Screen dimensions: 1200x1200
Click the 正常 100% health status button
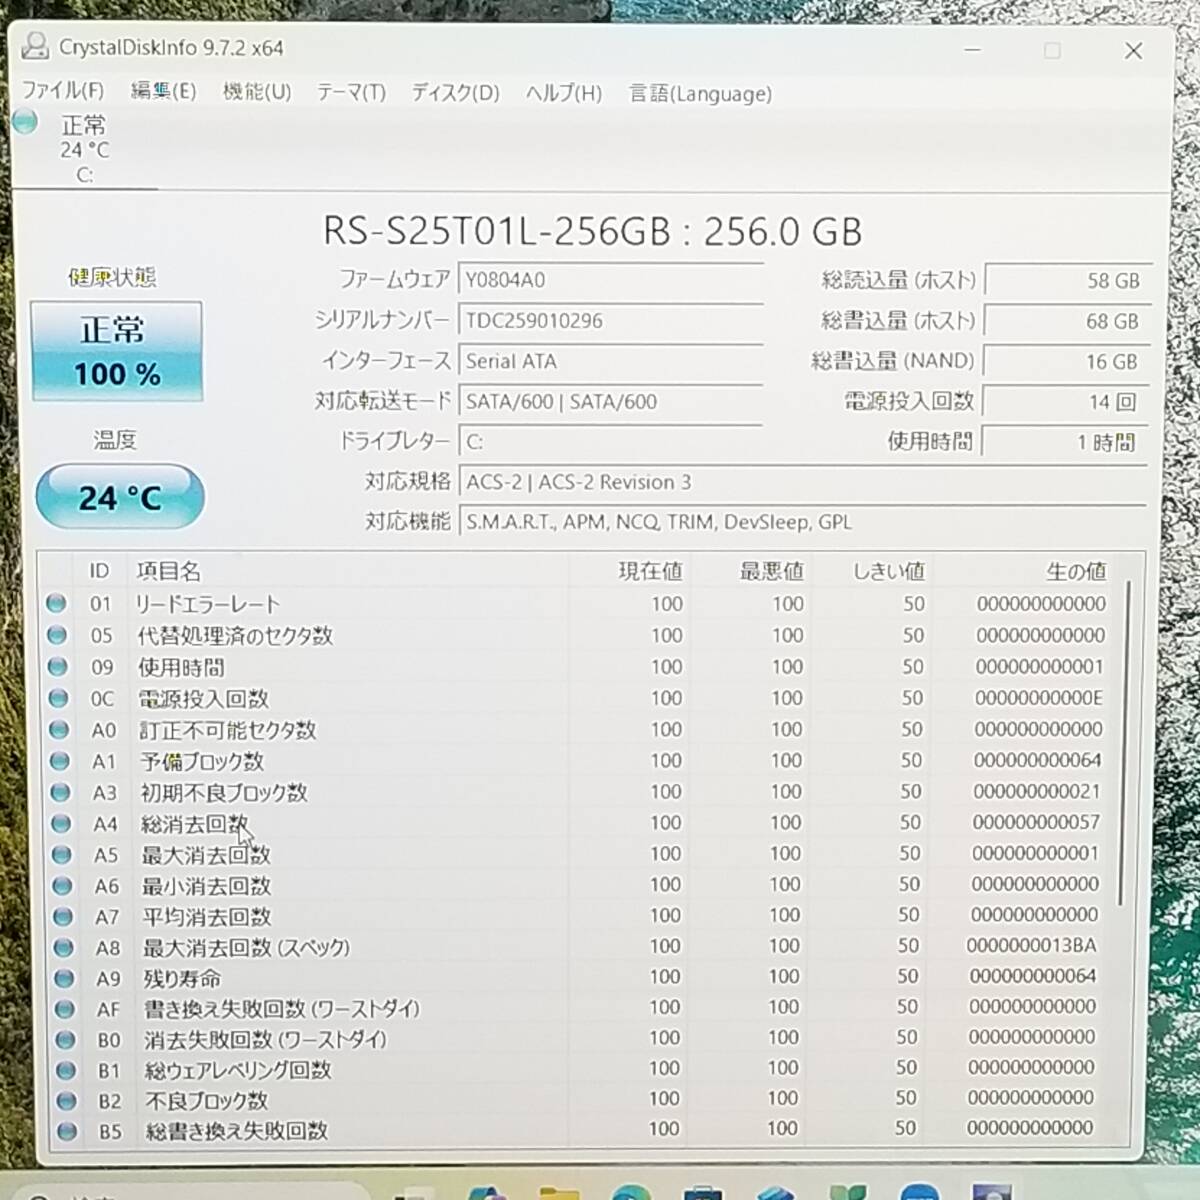pos(117,351)
